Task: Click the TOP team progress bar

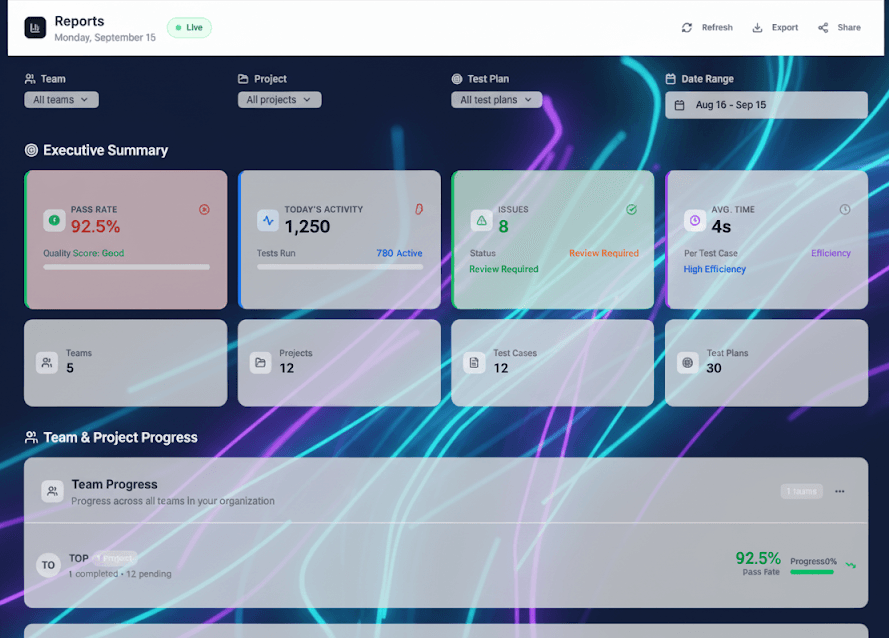Action: tap(812, 571)
